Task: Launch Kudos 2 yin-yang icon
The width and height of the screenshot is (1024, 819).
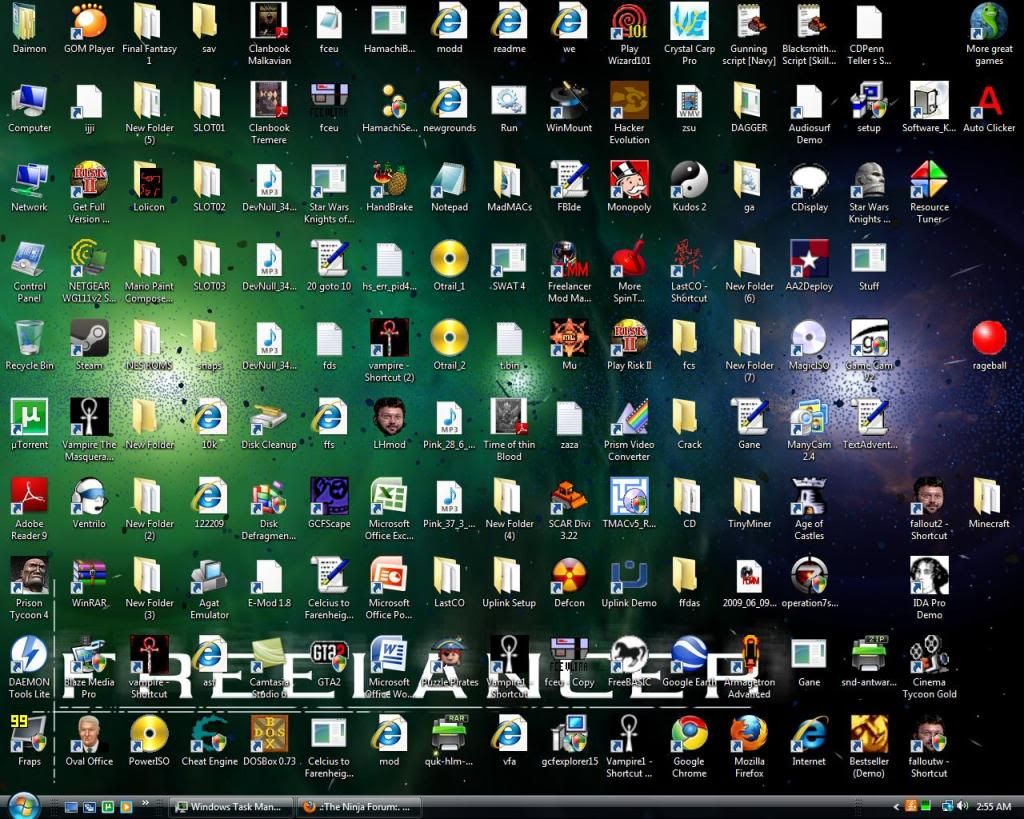Action: click(x=689, y=180)
